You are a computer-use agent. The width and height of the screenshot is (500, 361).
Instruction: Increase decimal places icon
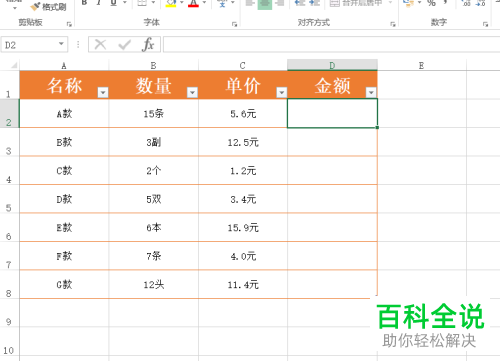tap(466, 3)
